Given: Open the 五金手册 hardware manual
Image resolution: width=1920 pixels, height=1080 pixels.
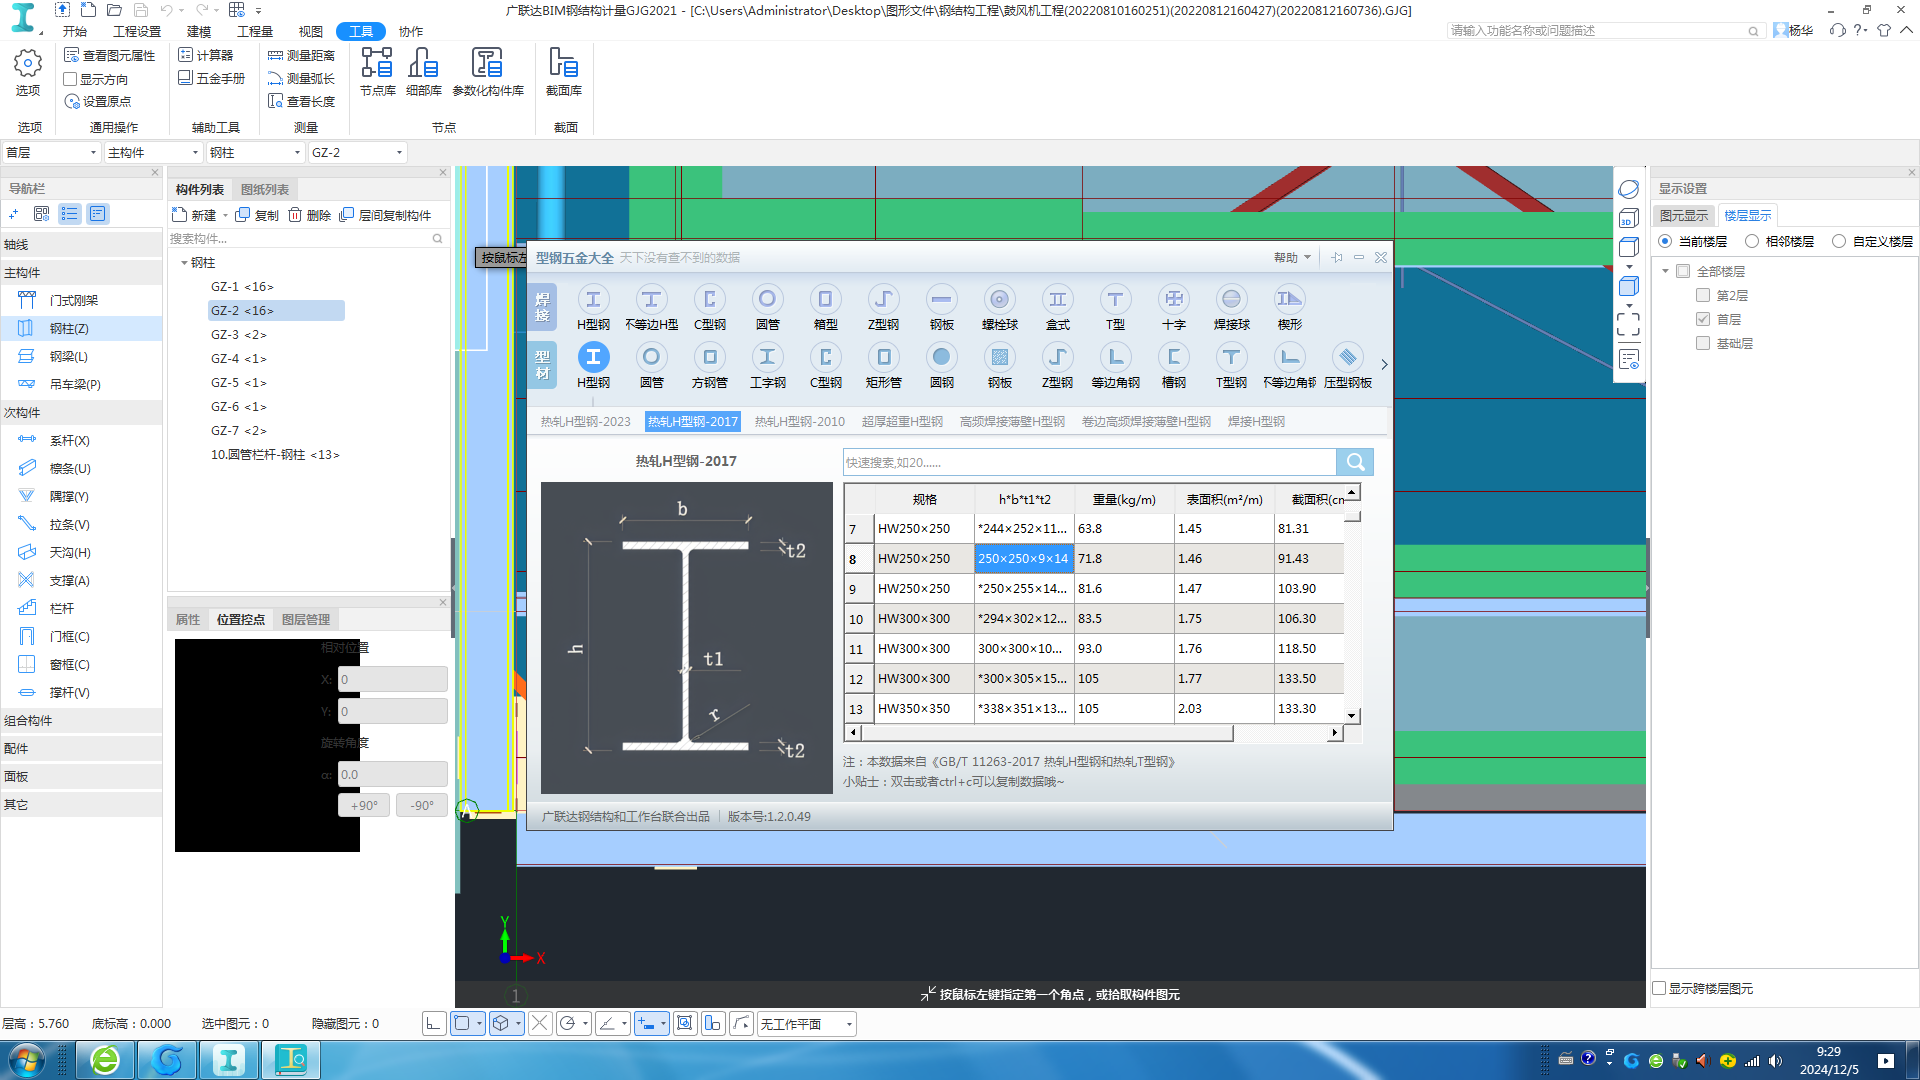Looking at the screenshot, I should tap(211, 78).
